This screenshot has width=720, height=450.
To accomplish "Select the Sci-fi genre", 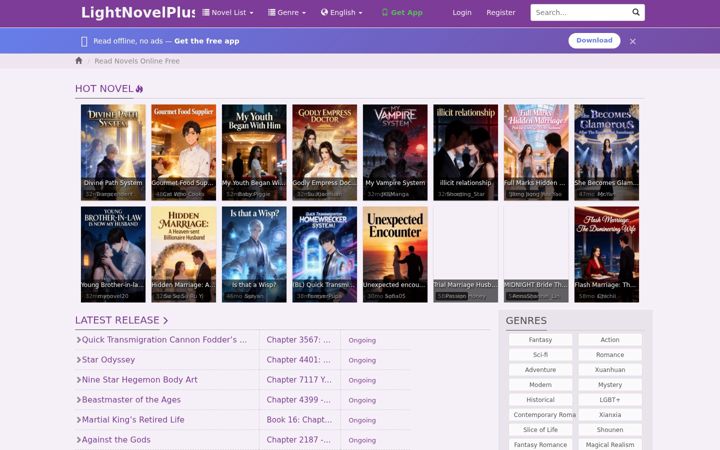I will click(x=540, y=354).
